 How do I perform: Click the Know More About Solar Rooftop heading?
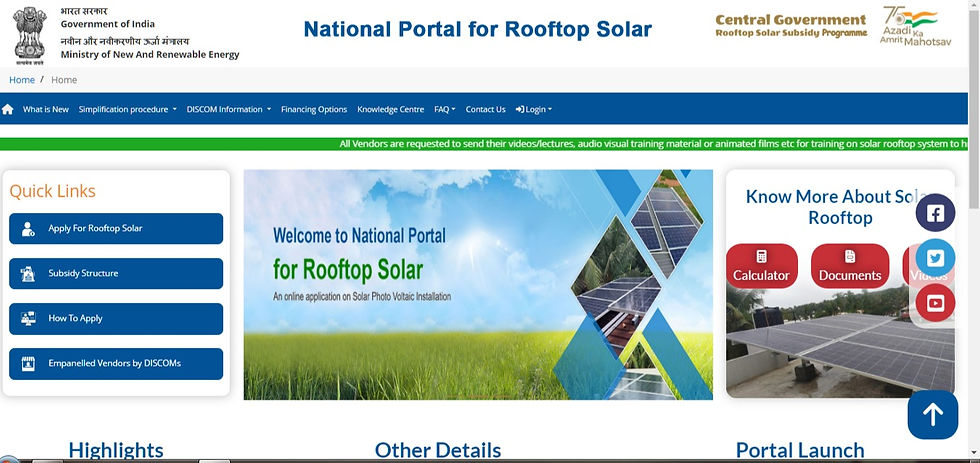840,207
